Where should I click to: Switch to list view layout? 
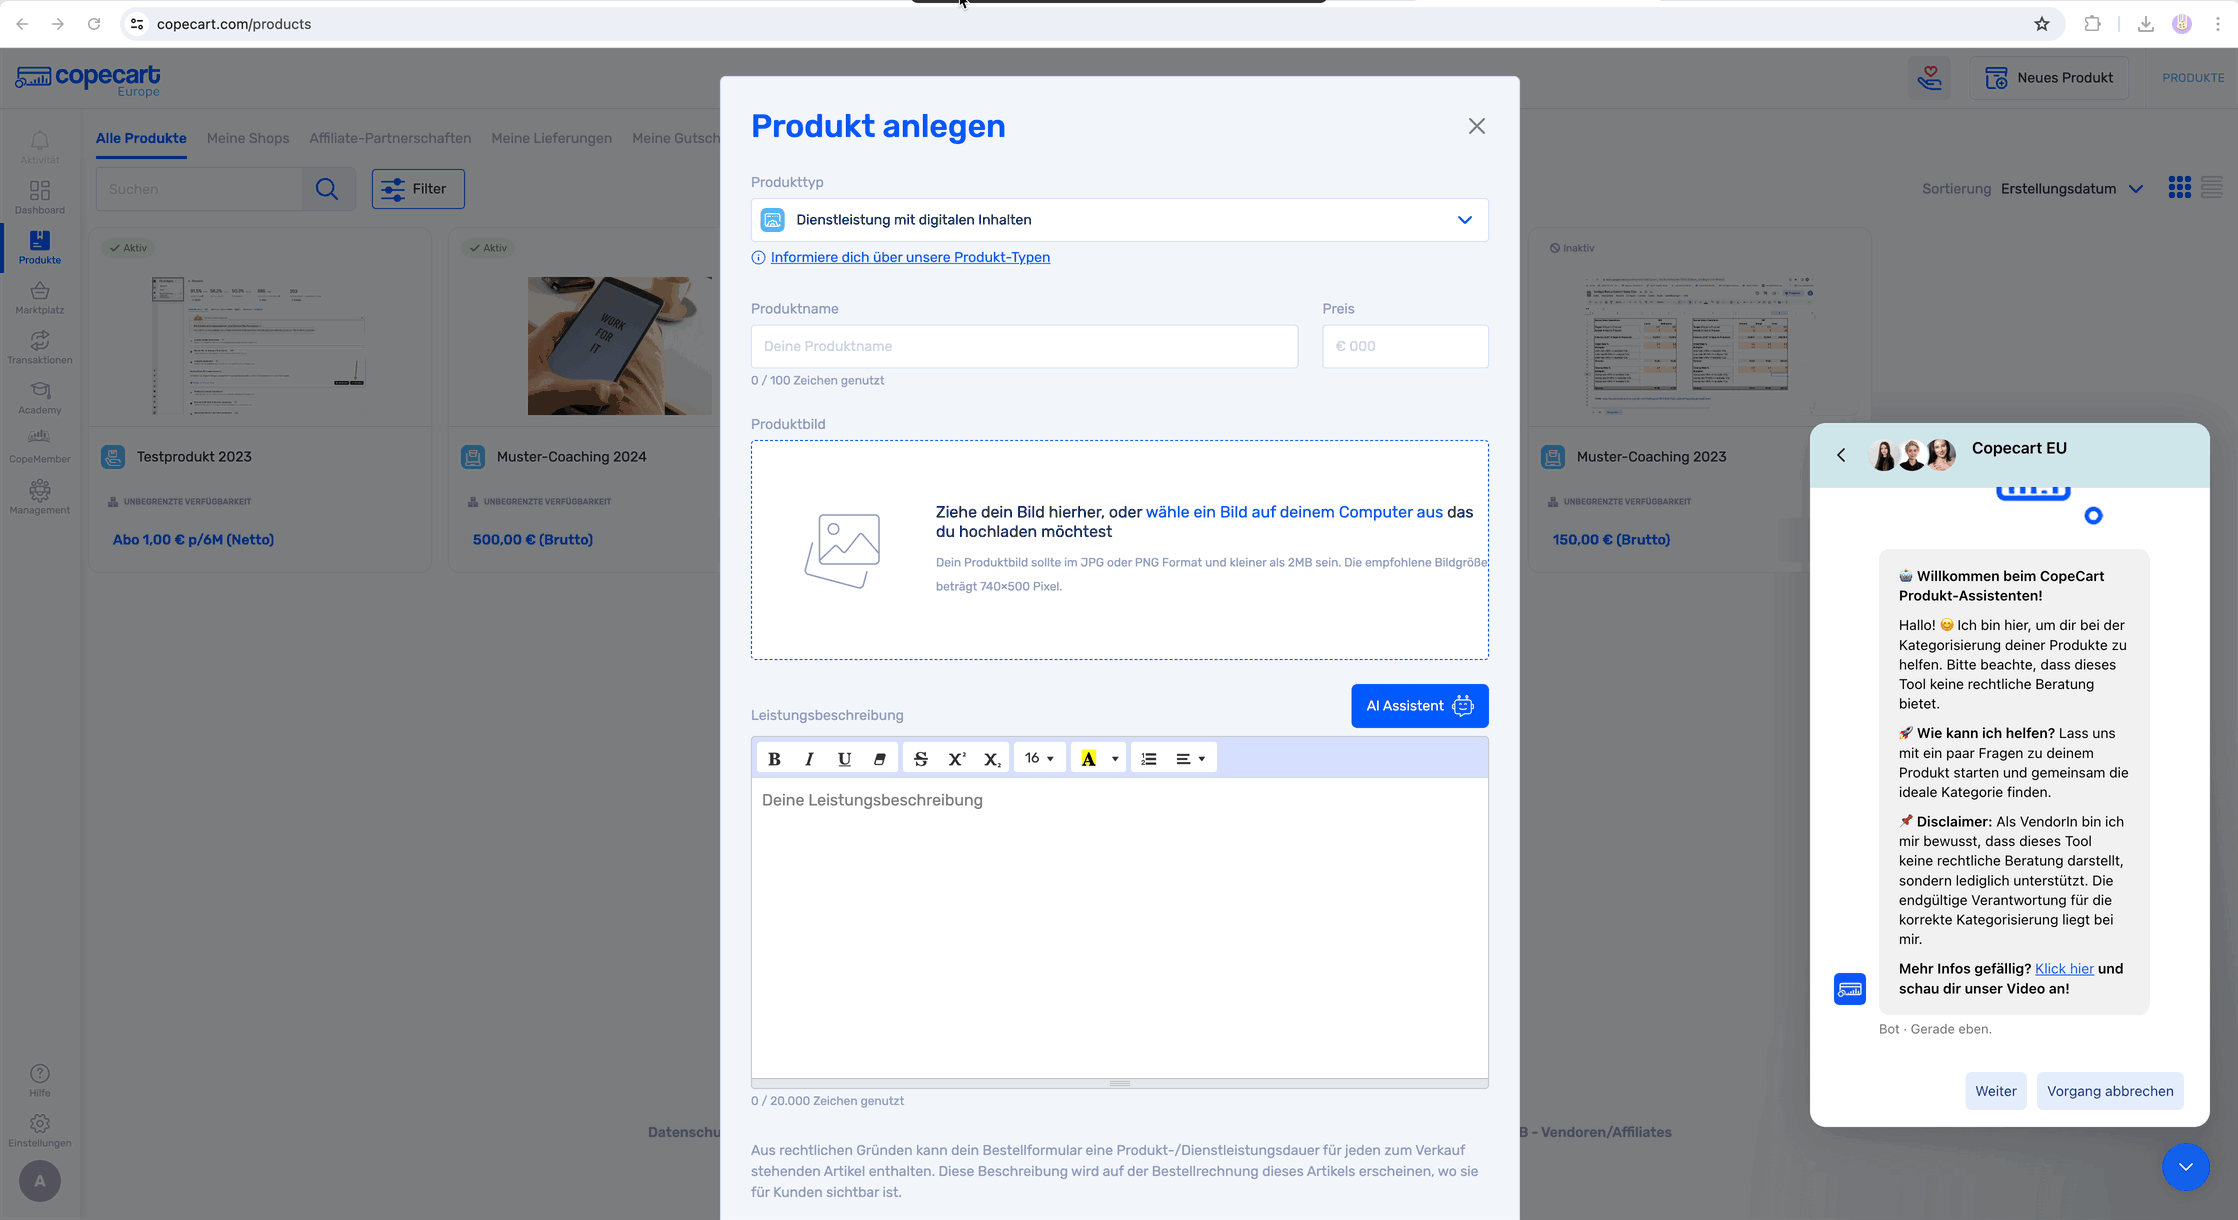(2211, 188)
